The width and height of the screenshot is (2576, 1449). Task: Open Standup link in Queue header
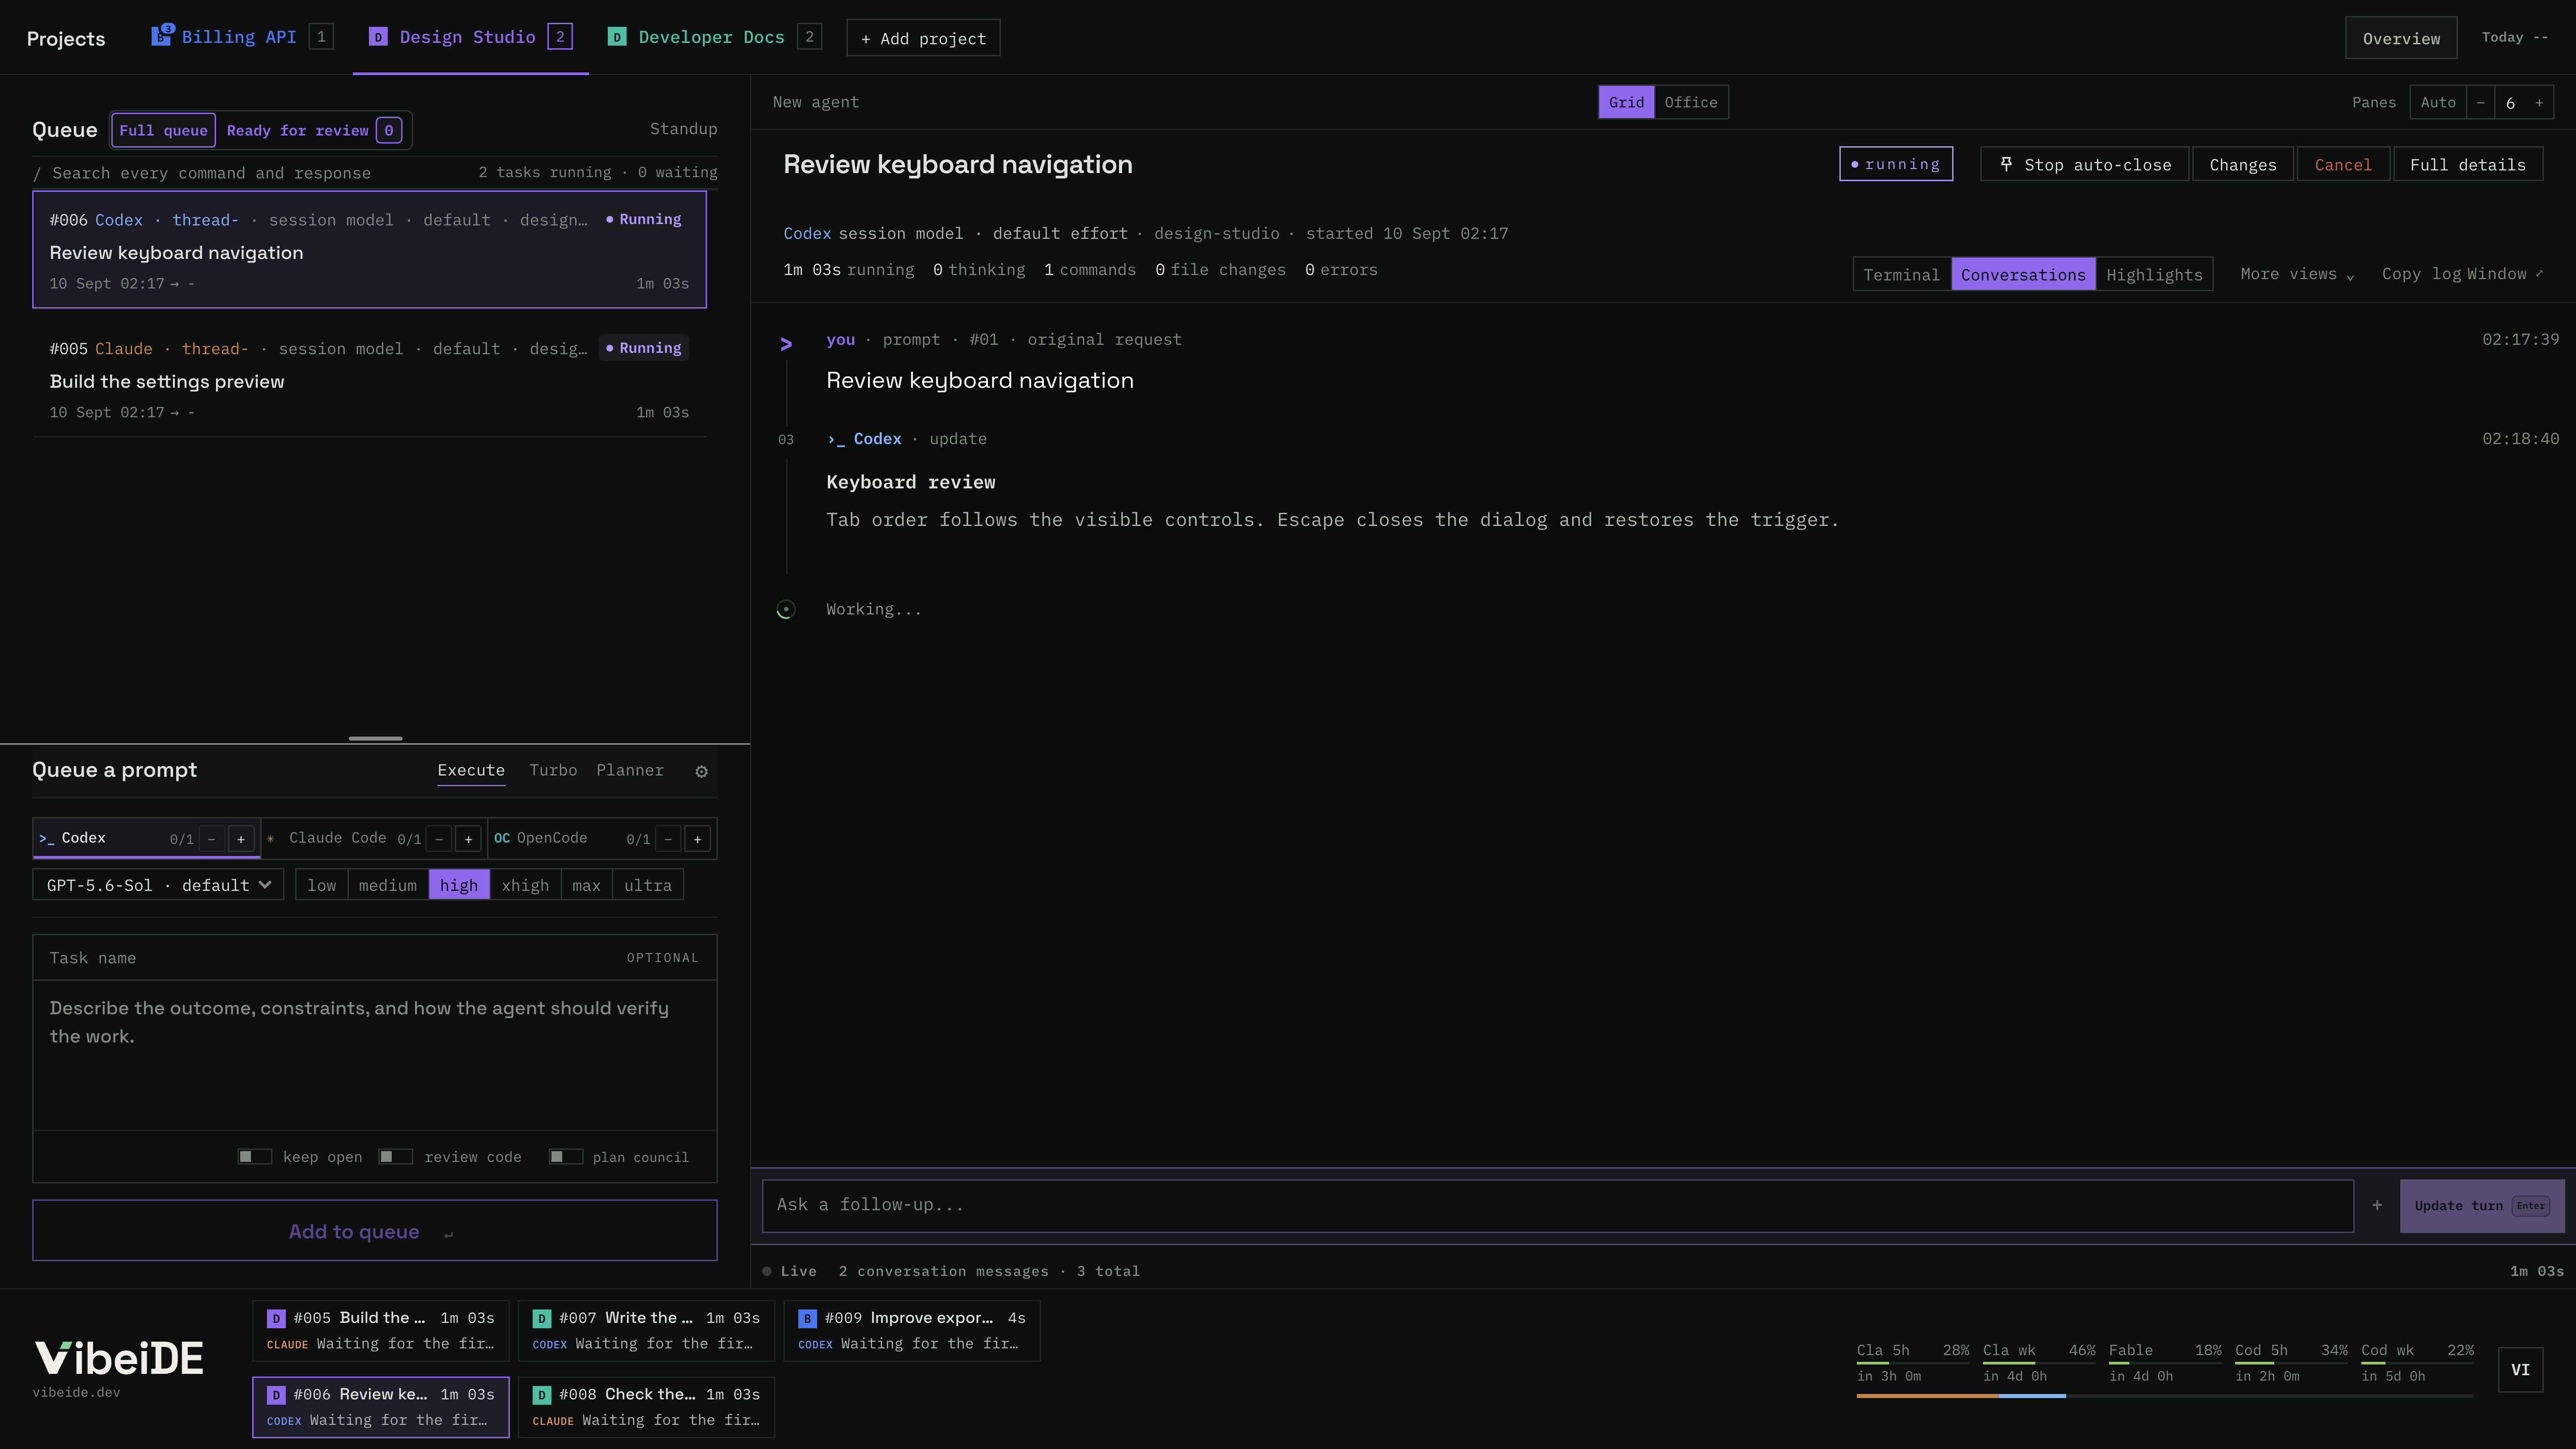click(x=683, y=129)
